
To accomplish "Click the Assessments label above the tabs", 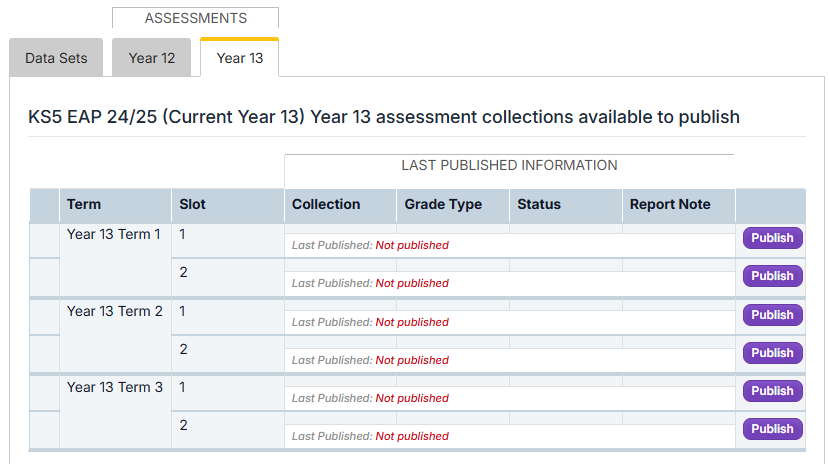I will (x=195, y=18).
